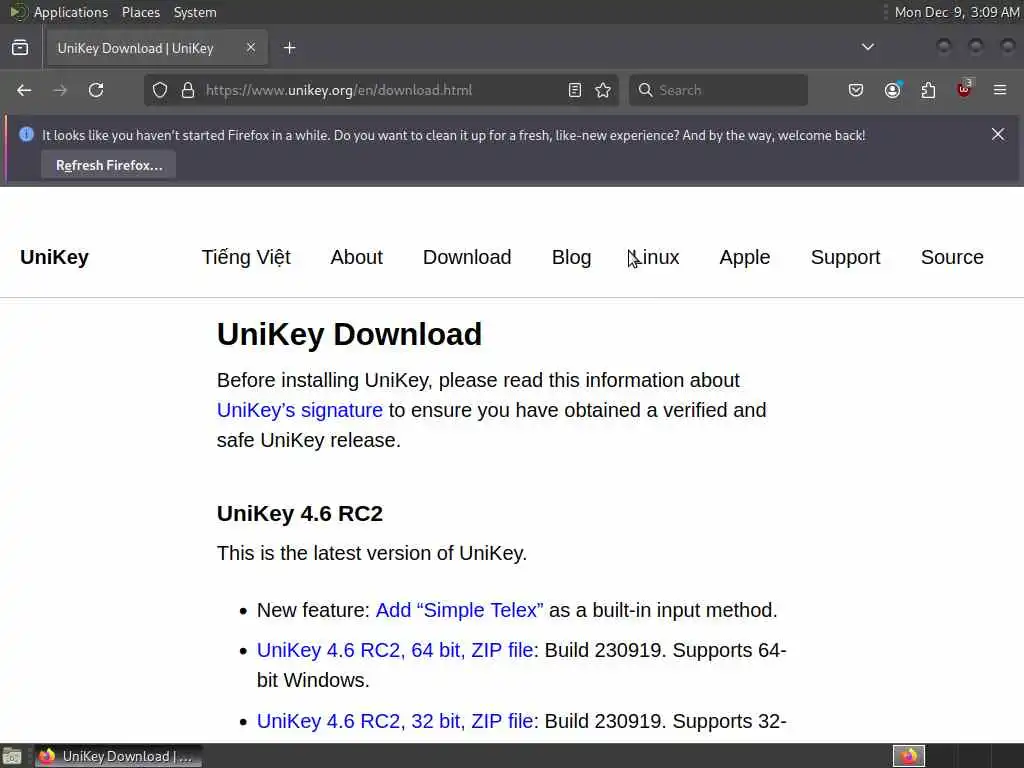Dismiss the refresh Firefox notification bar
1024x768 pixels.
(x=998, y=134)
